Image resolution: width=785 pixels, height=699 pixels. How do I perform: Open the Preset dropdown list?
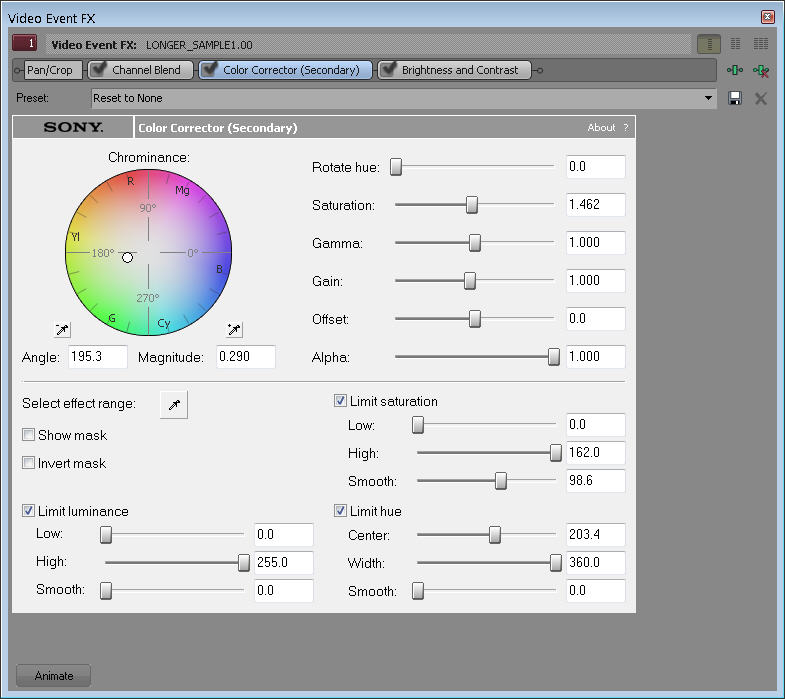coord(709,98)
